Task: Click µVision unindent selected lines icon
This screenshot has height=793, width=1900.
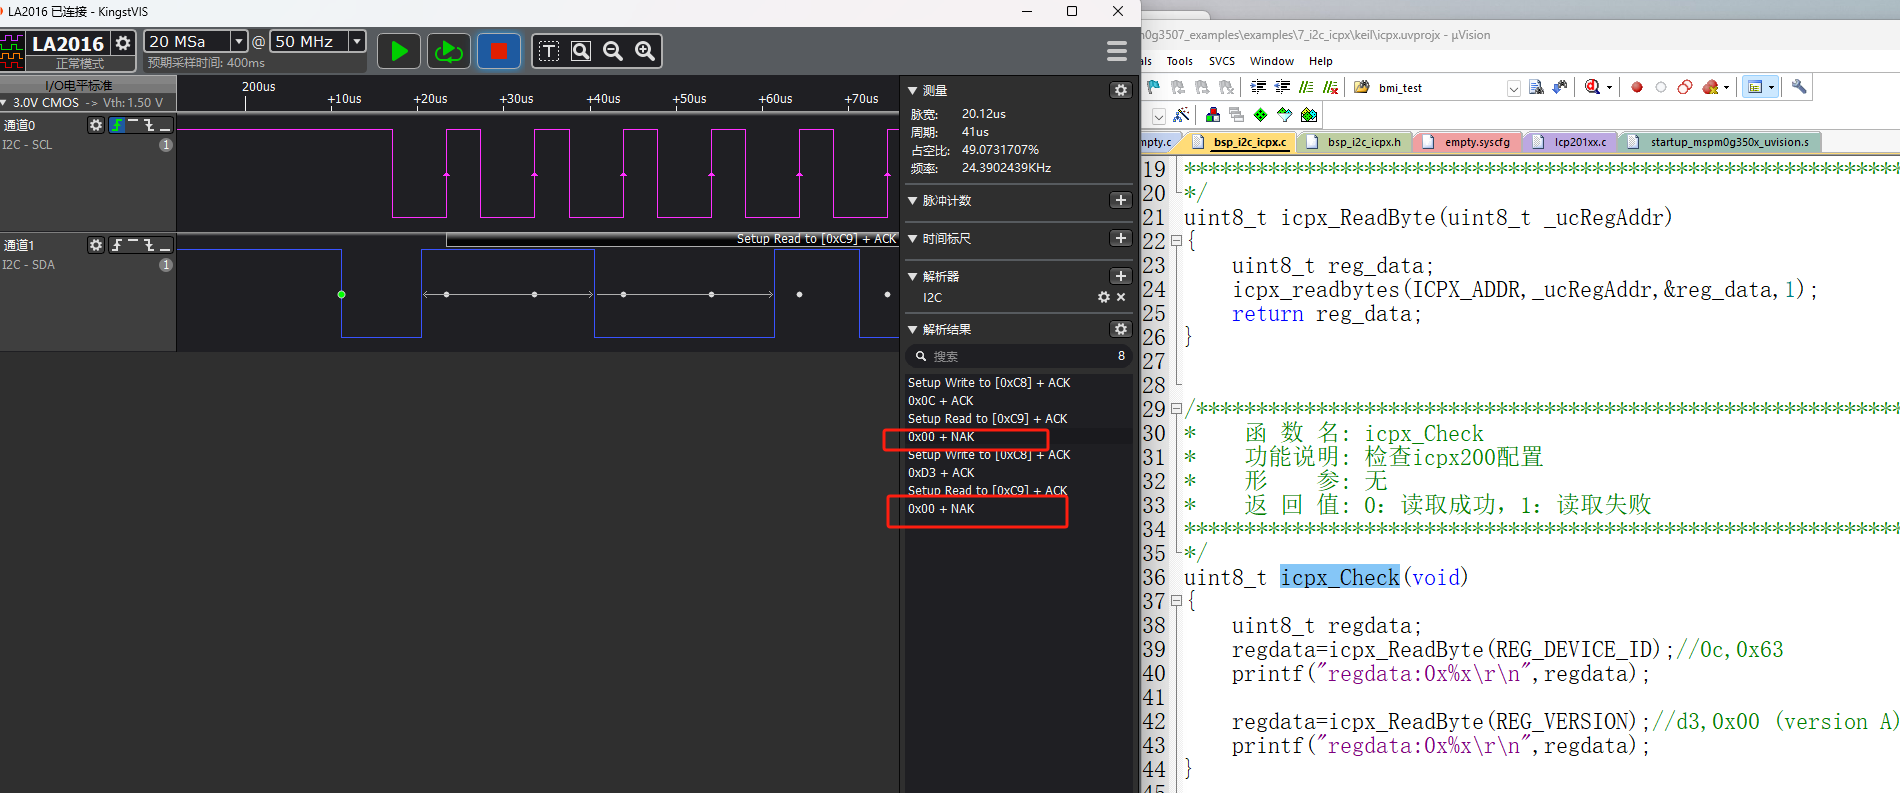Action: click(x=1282, y=87)
